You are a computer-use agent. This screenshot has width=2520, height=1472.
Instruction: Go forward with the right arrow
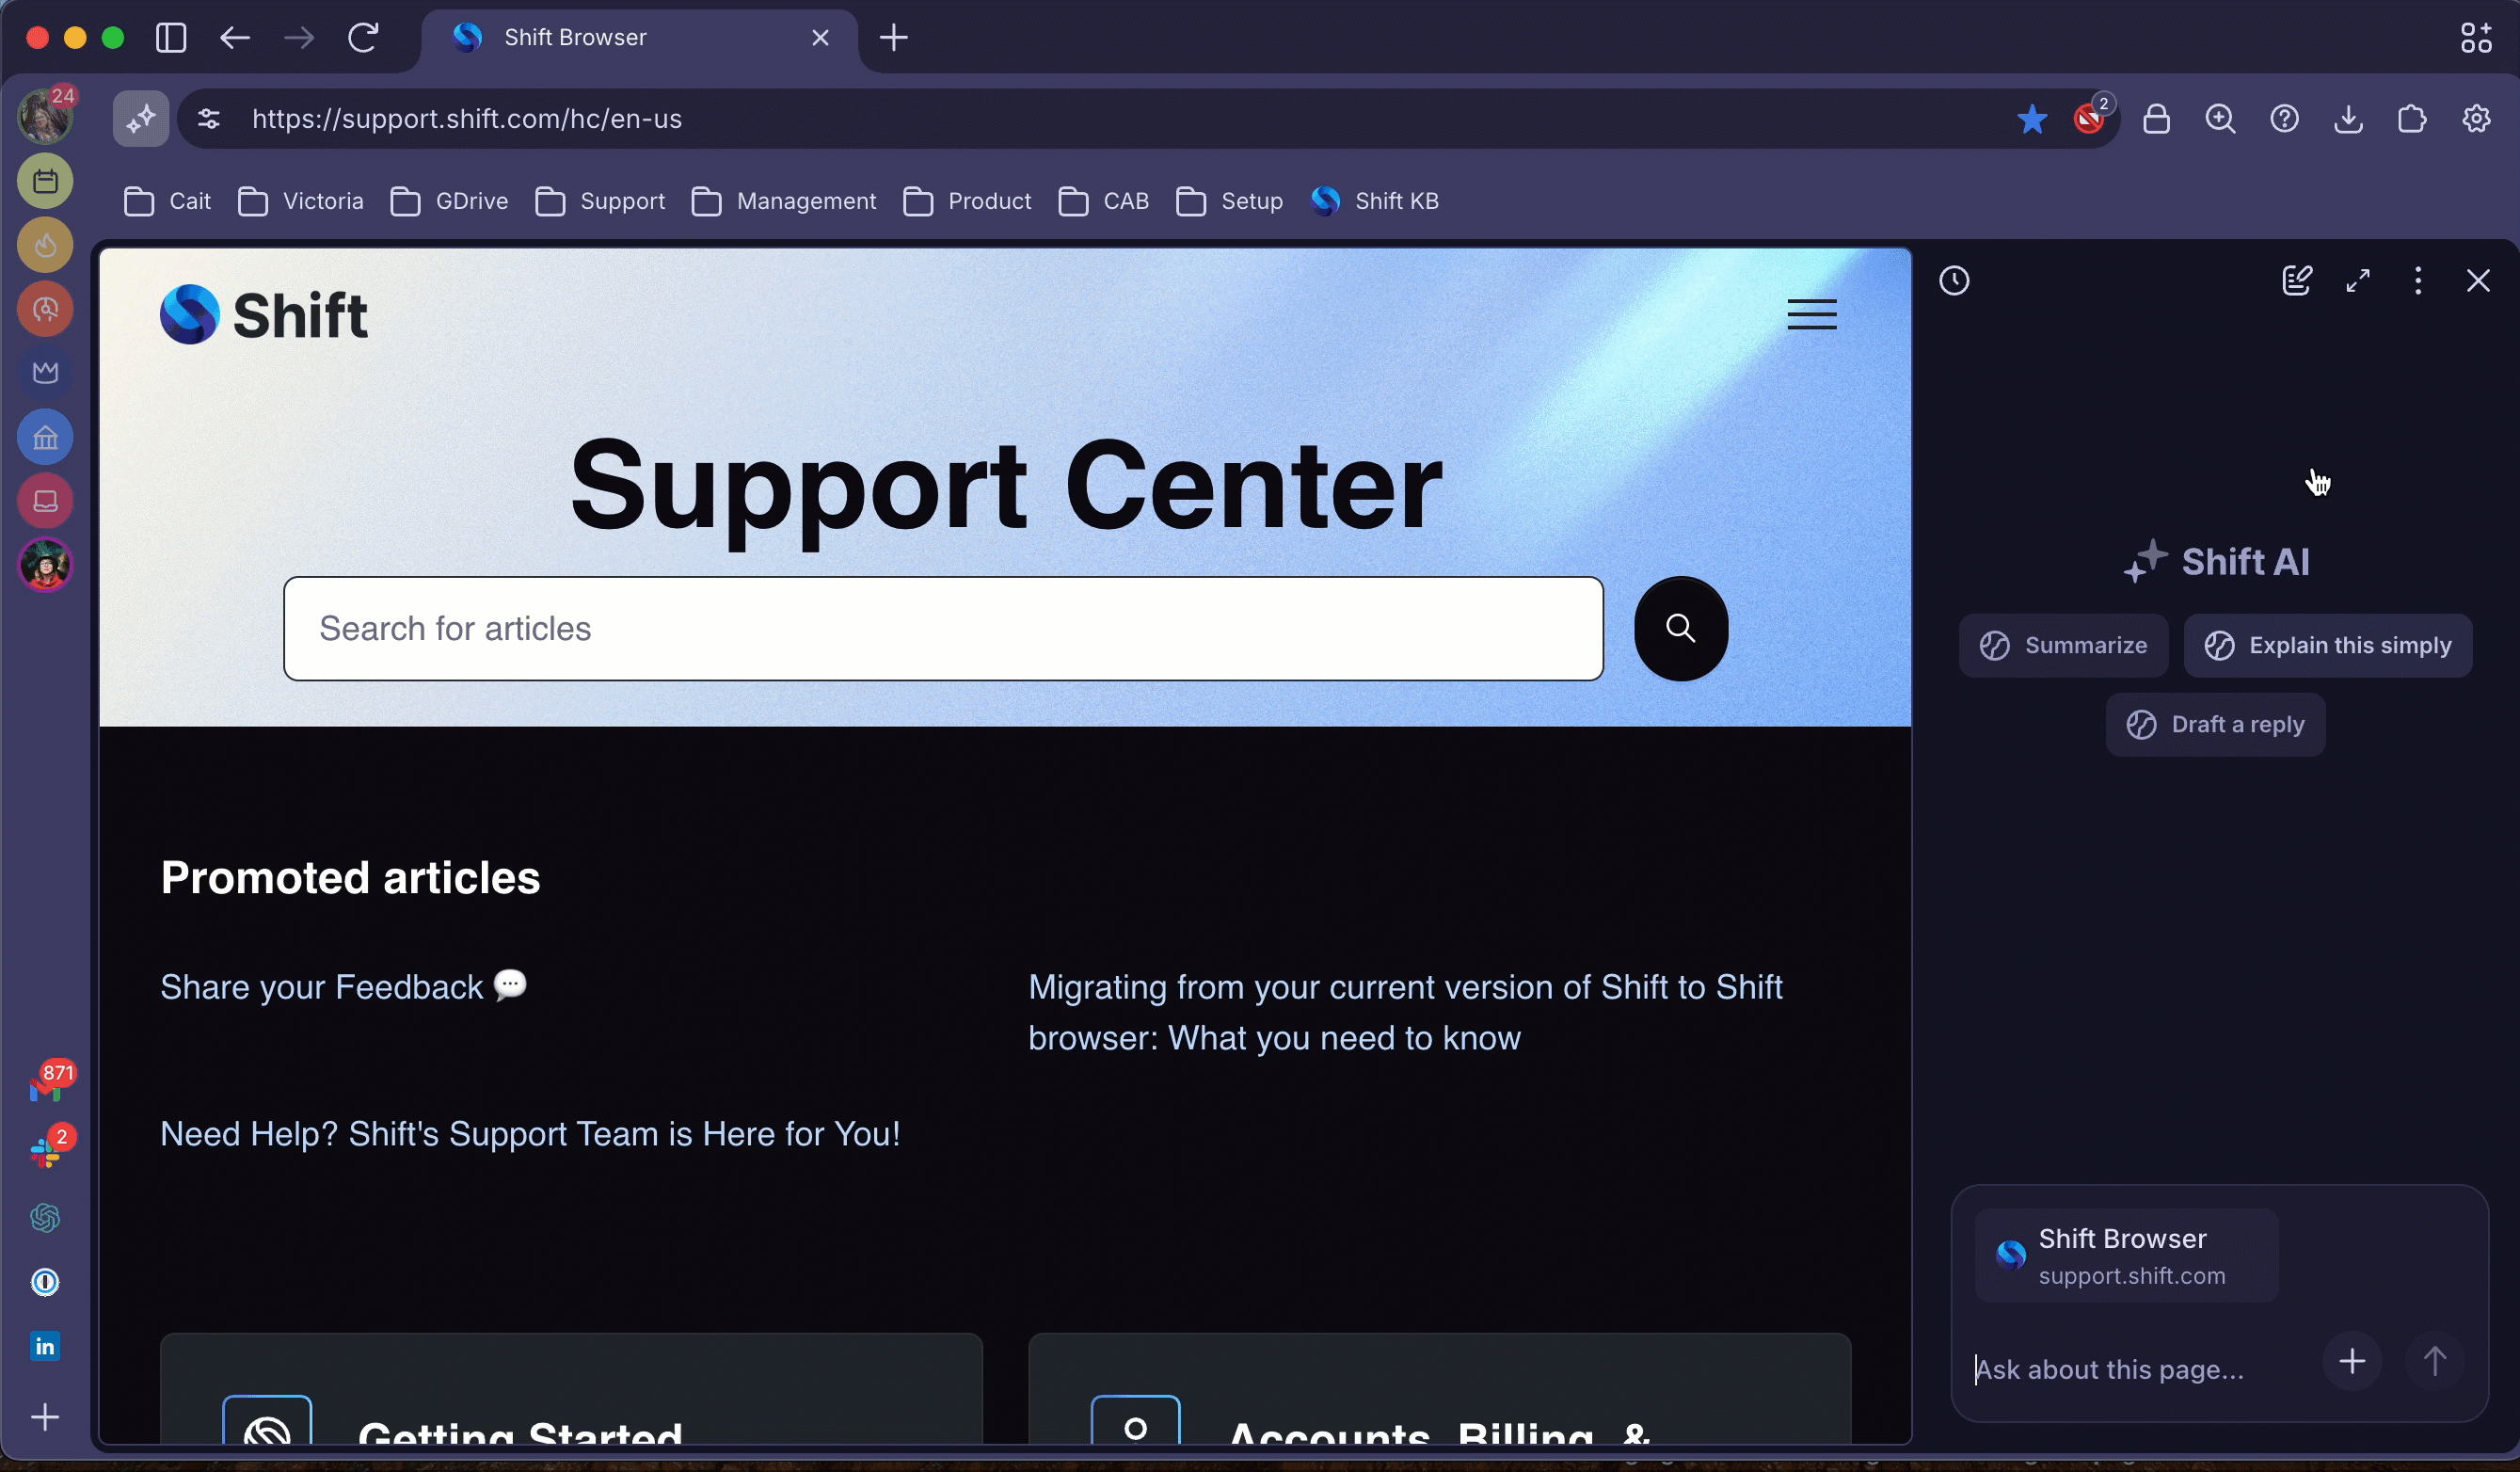click(x=298, y=38)
